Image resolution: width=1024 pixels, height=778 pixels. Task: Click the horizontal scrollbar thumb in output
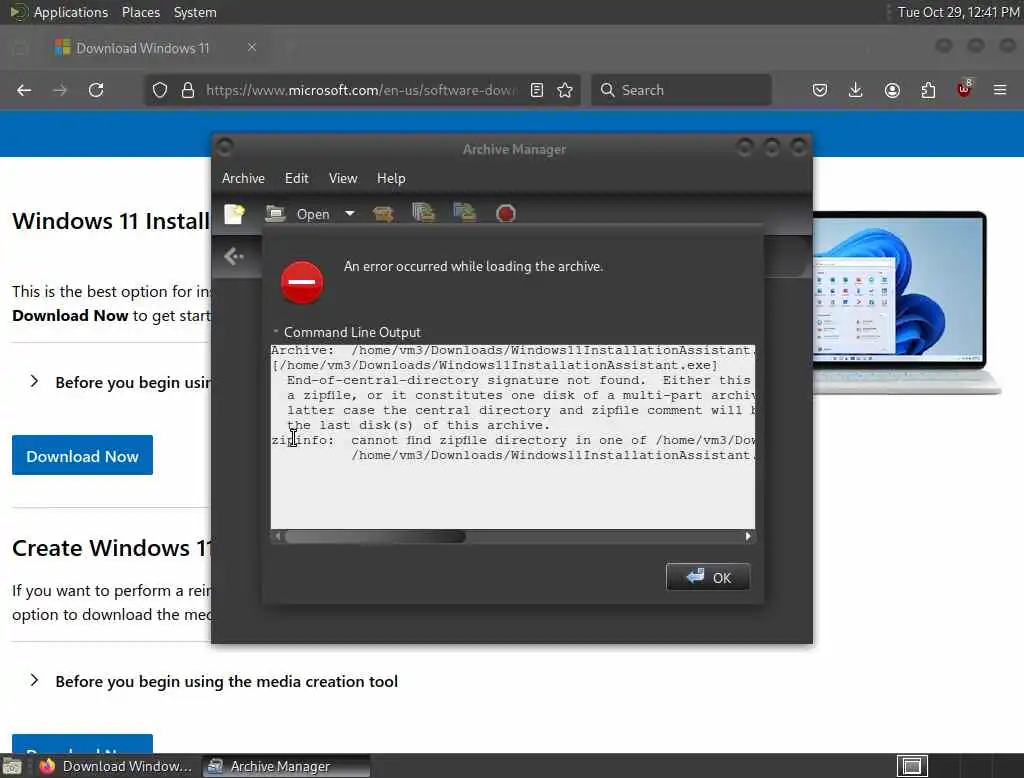click(375, 536)
